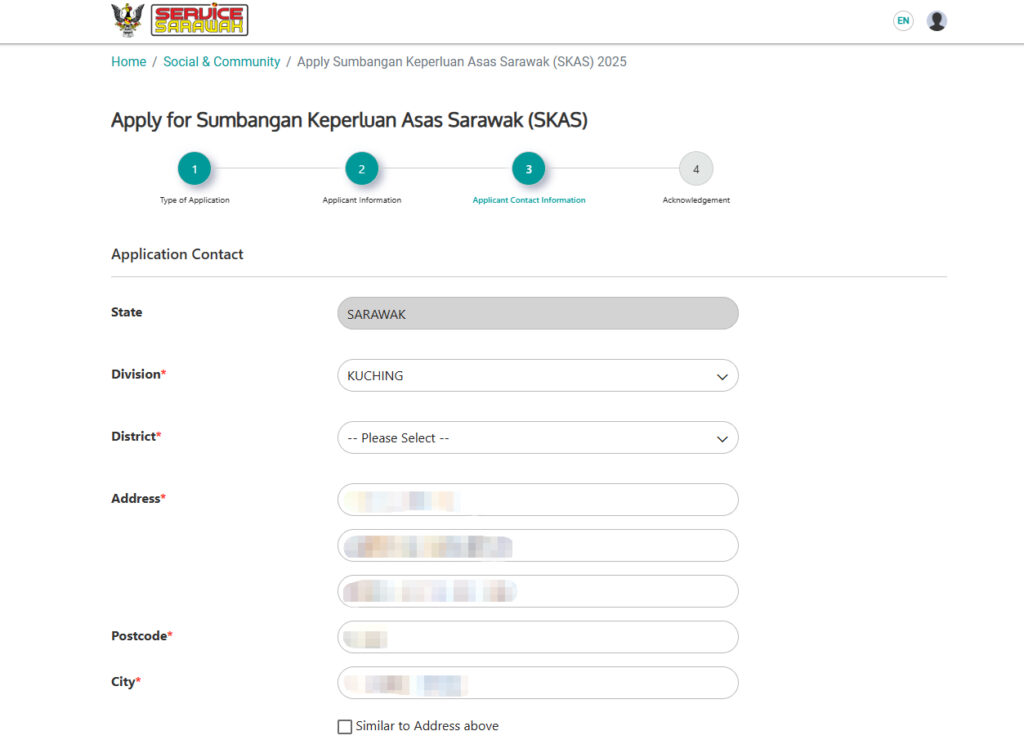Go to step 1 Type of Application
This screenshot has height=740, width=1024.
tap(195, 169)
